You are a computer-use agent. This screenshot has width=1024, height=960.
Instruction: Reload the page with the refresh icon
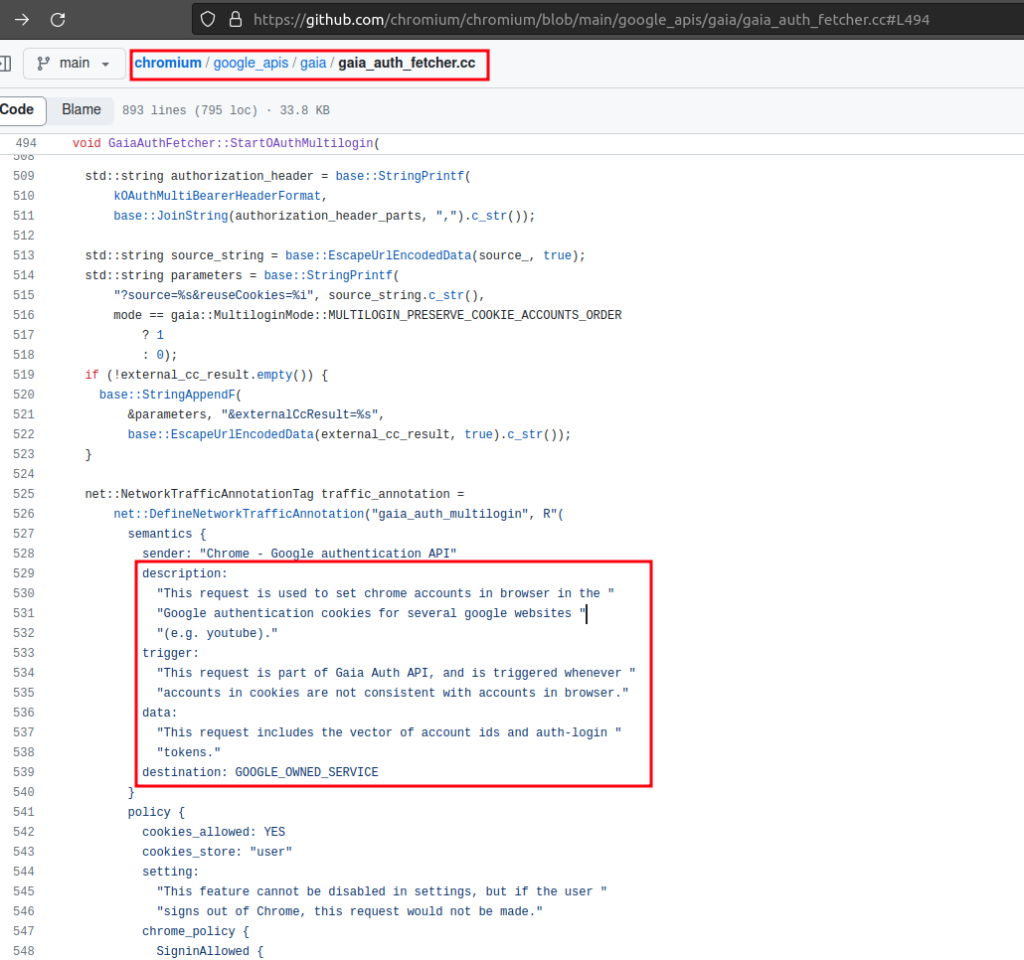point(58,19)
